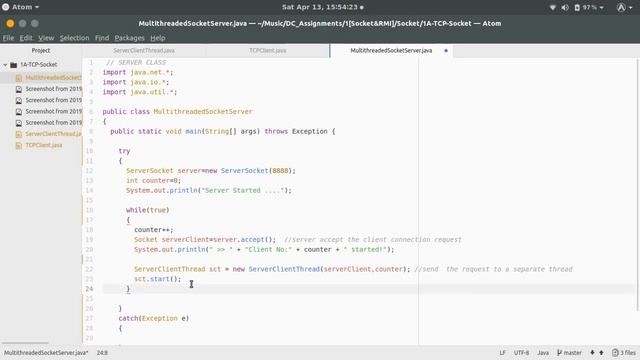
Task: Change the UTF-8 encoding selector
Action: [521, 353]
